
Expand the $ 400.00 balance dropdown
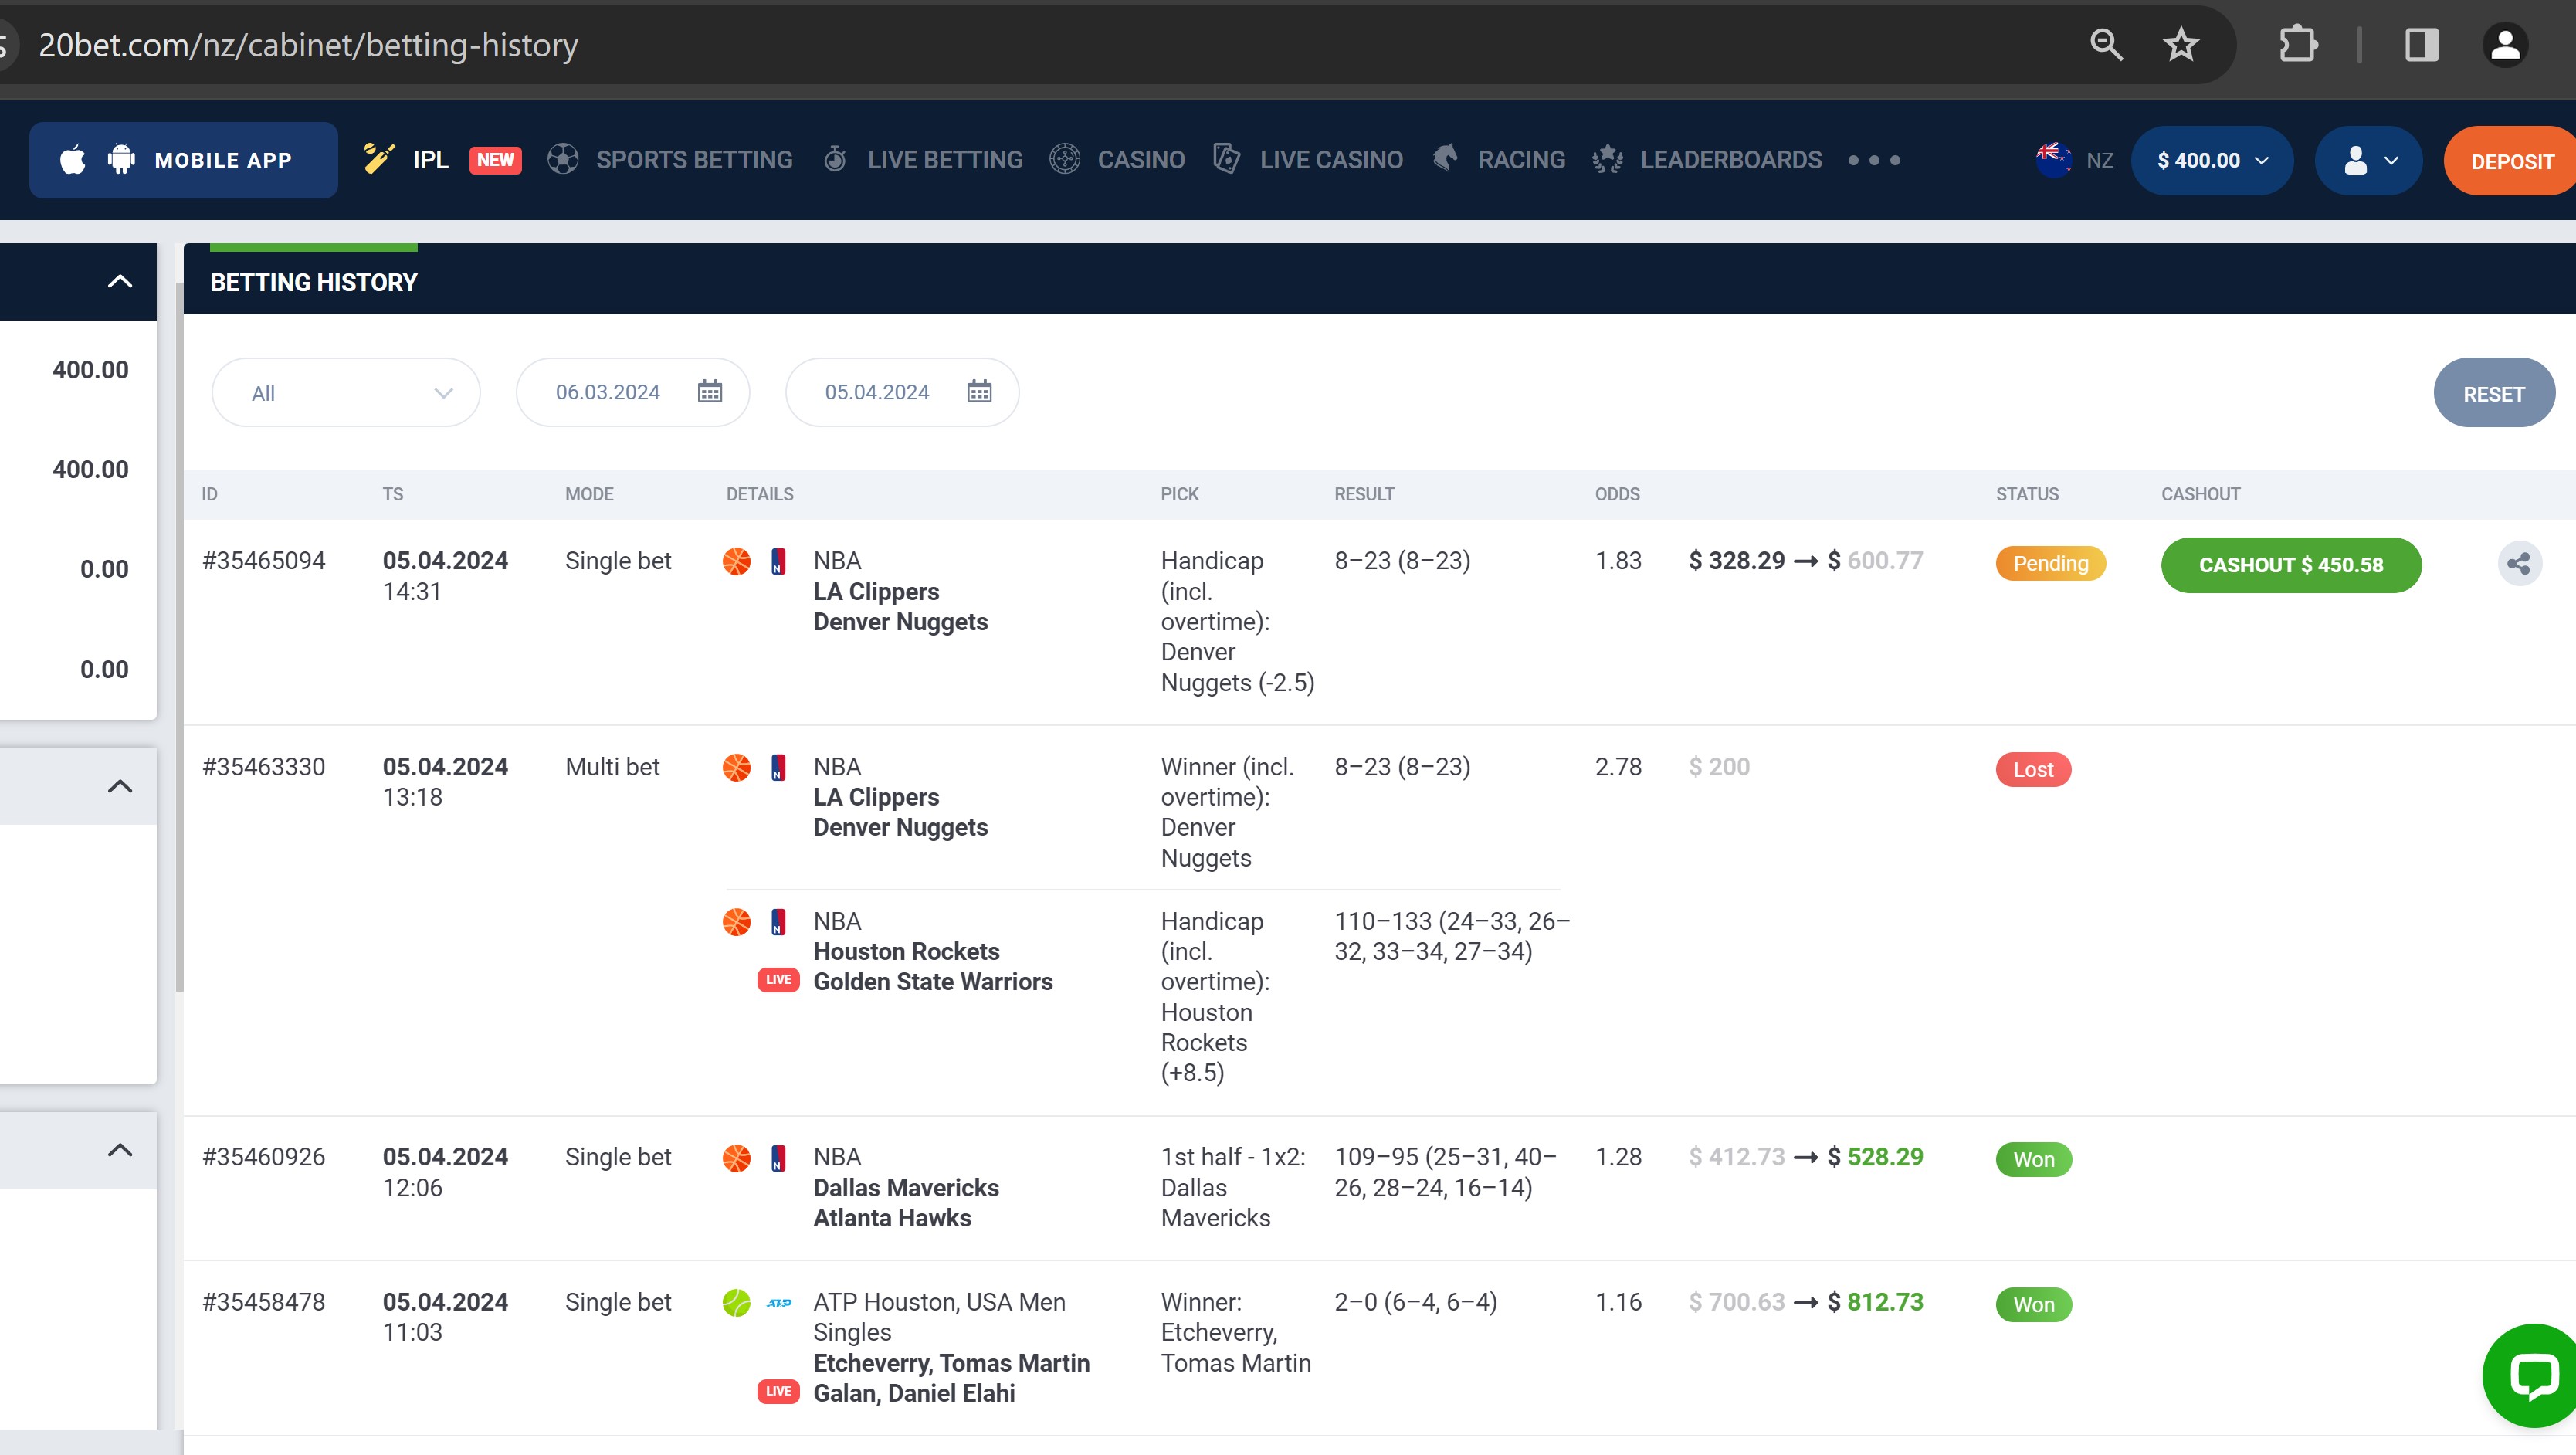coord(2212,160)
